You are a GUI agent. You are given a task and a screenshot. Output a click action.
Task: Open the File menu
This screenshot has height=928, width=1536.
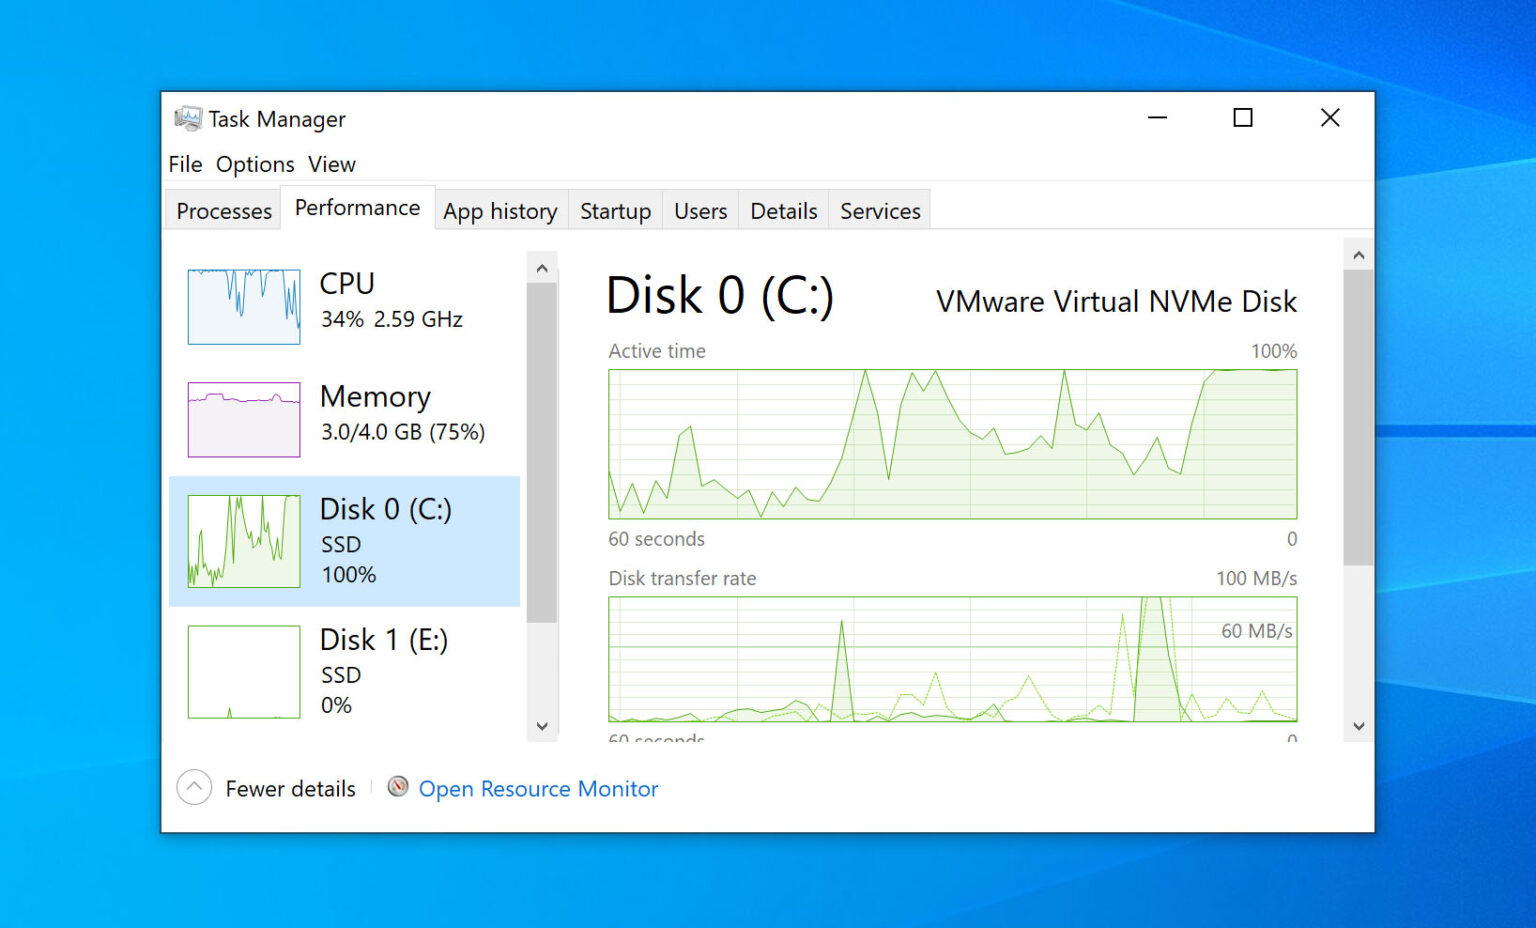[x=184, y=164]
